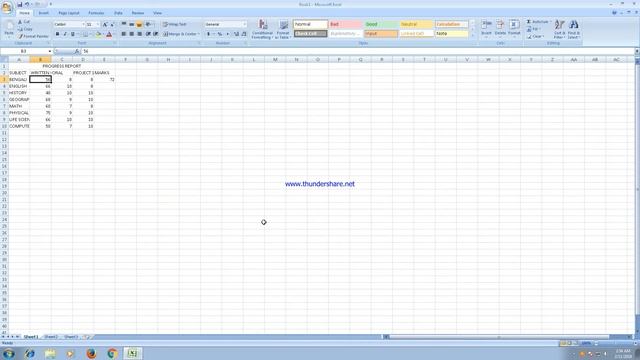Open Conditional Formatting menu
The width and height of the screenshot is (640, 360).
(x=262, y=29)
